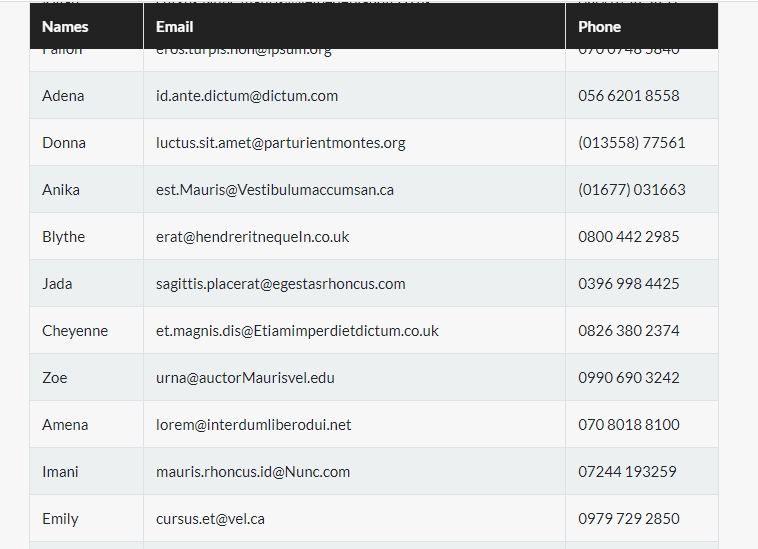Click sagittis.placerat@egestasrhoncus.com email
This screenshot has height=549, width=758.
[280, 284]
